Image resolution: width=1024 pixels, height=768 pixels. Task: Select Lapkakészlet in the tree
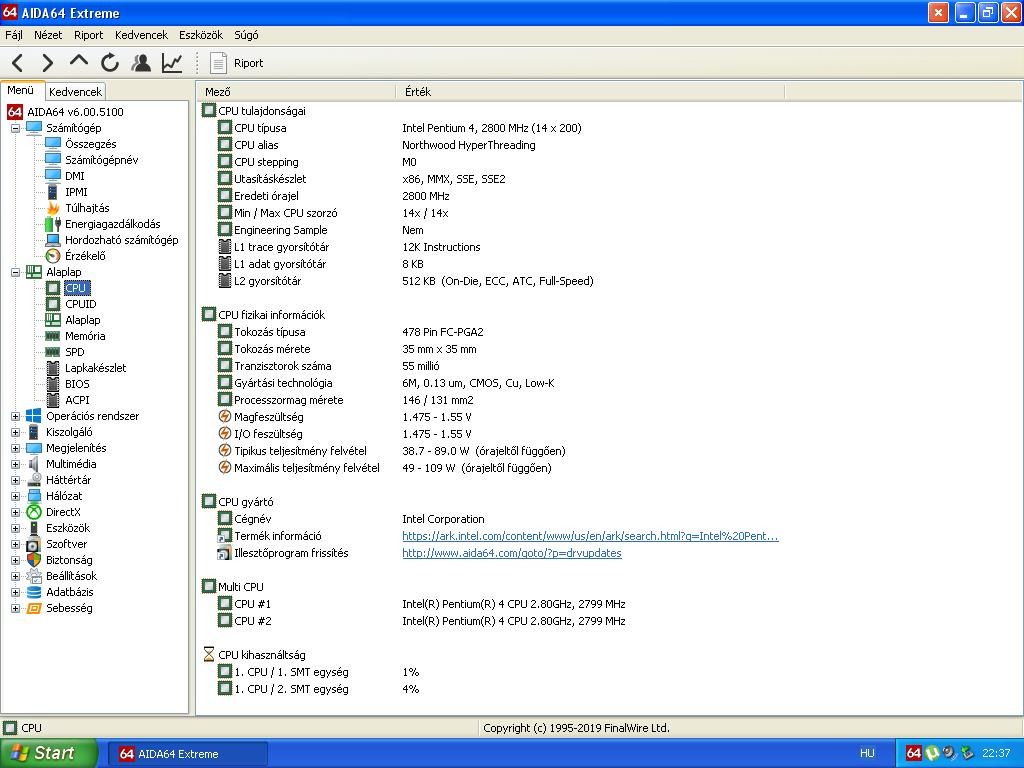[x=95, y=368]
